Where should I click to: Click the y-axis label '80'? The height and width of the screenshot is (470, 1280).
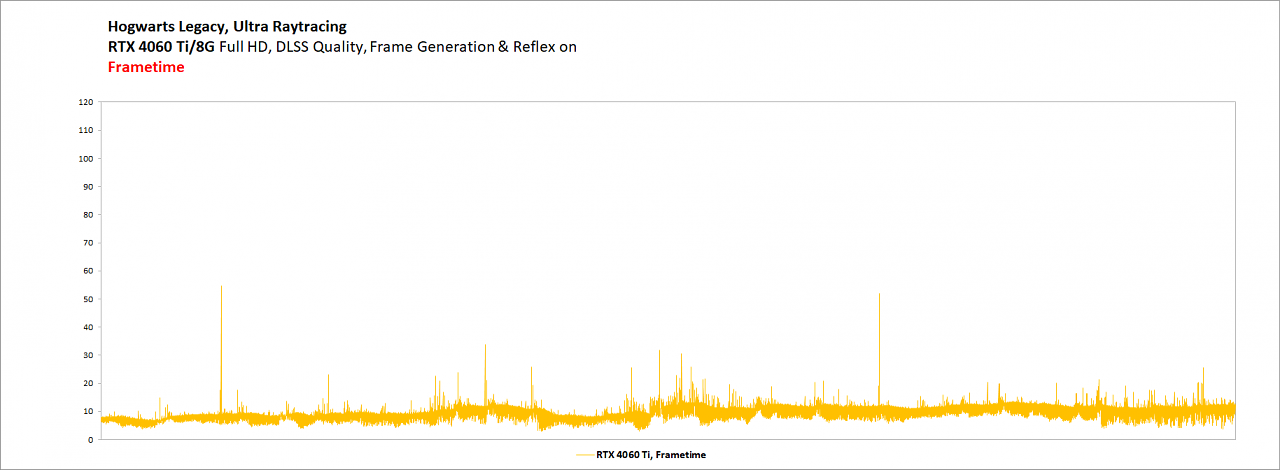tap(88, 214)
